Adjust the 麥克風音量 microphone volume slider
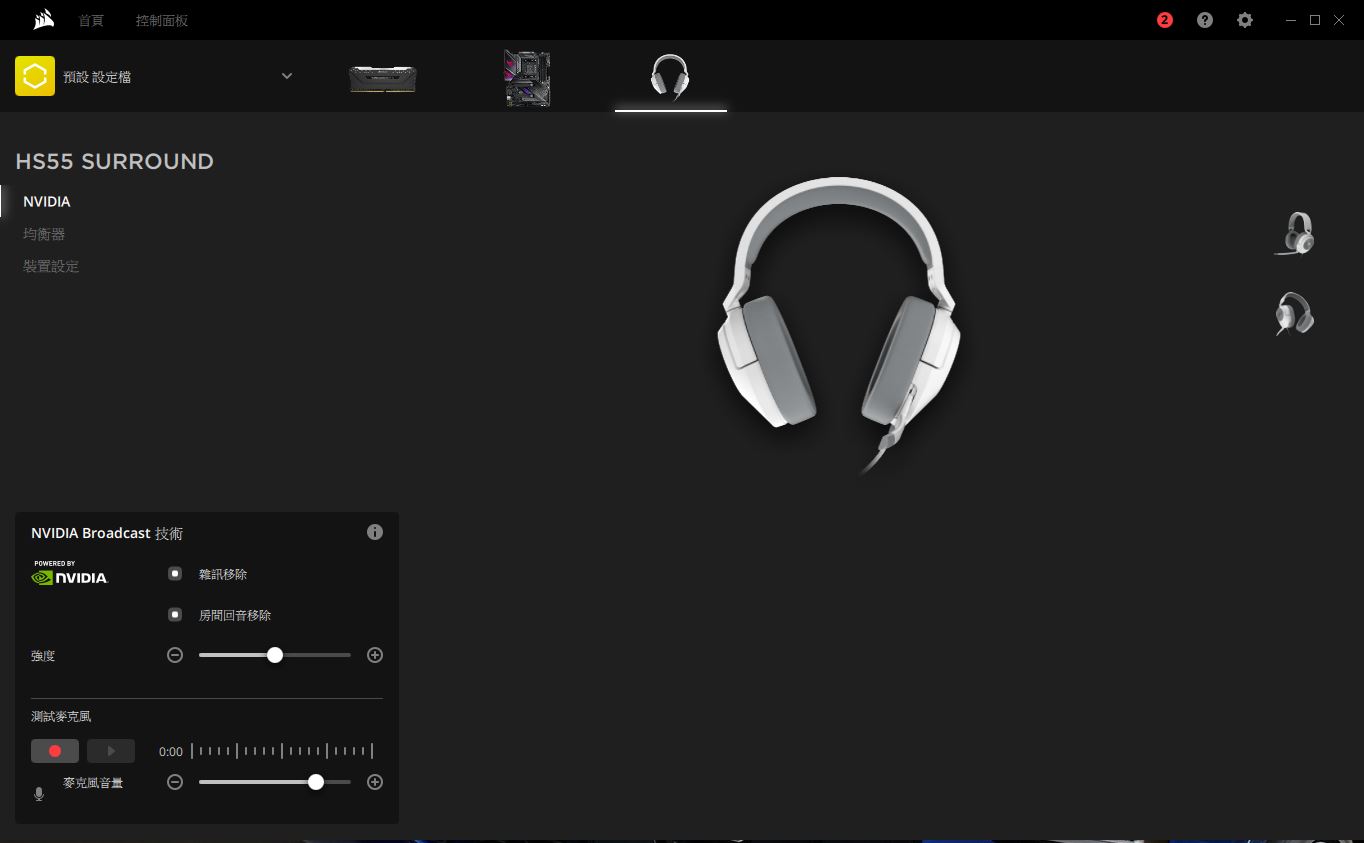The width and height of the screenshot is (1364, 843). (275, 782)
